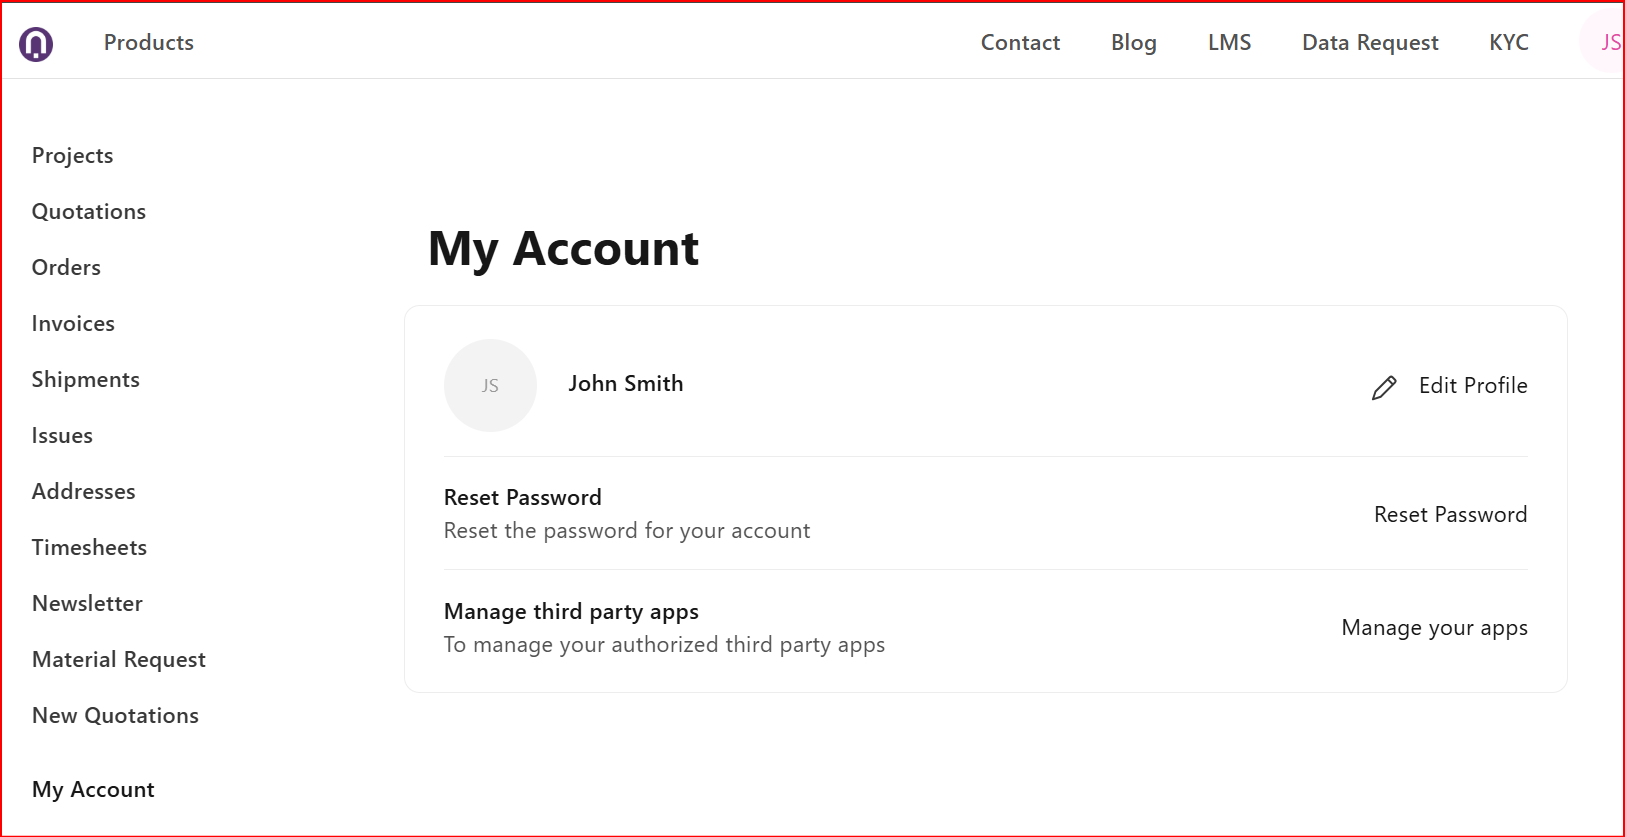This screenshot has height=837, width=1625.
Task: Click the Edit Profile text
Action: 1472,386
